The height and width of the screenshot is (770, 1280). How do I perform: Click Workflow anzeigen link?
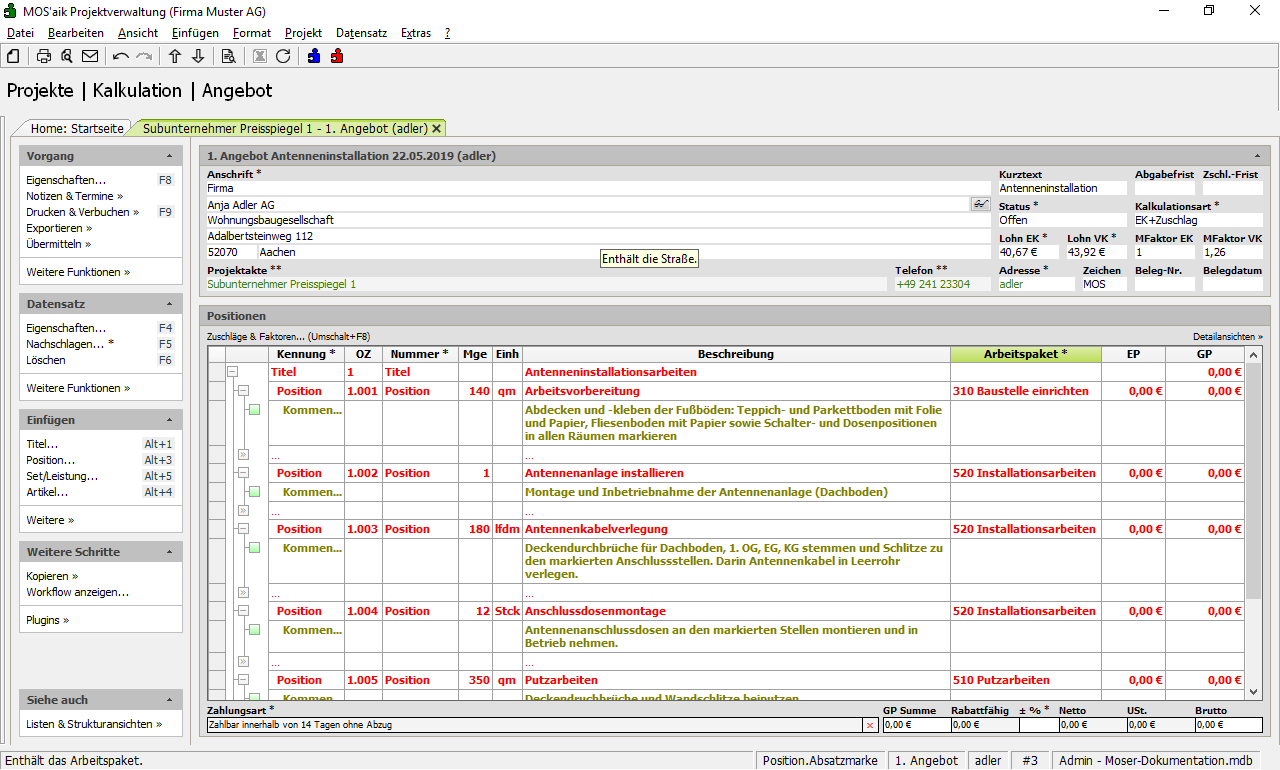click(77, 592)
